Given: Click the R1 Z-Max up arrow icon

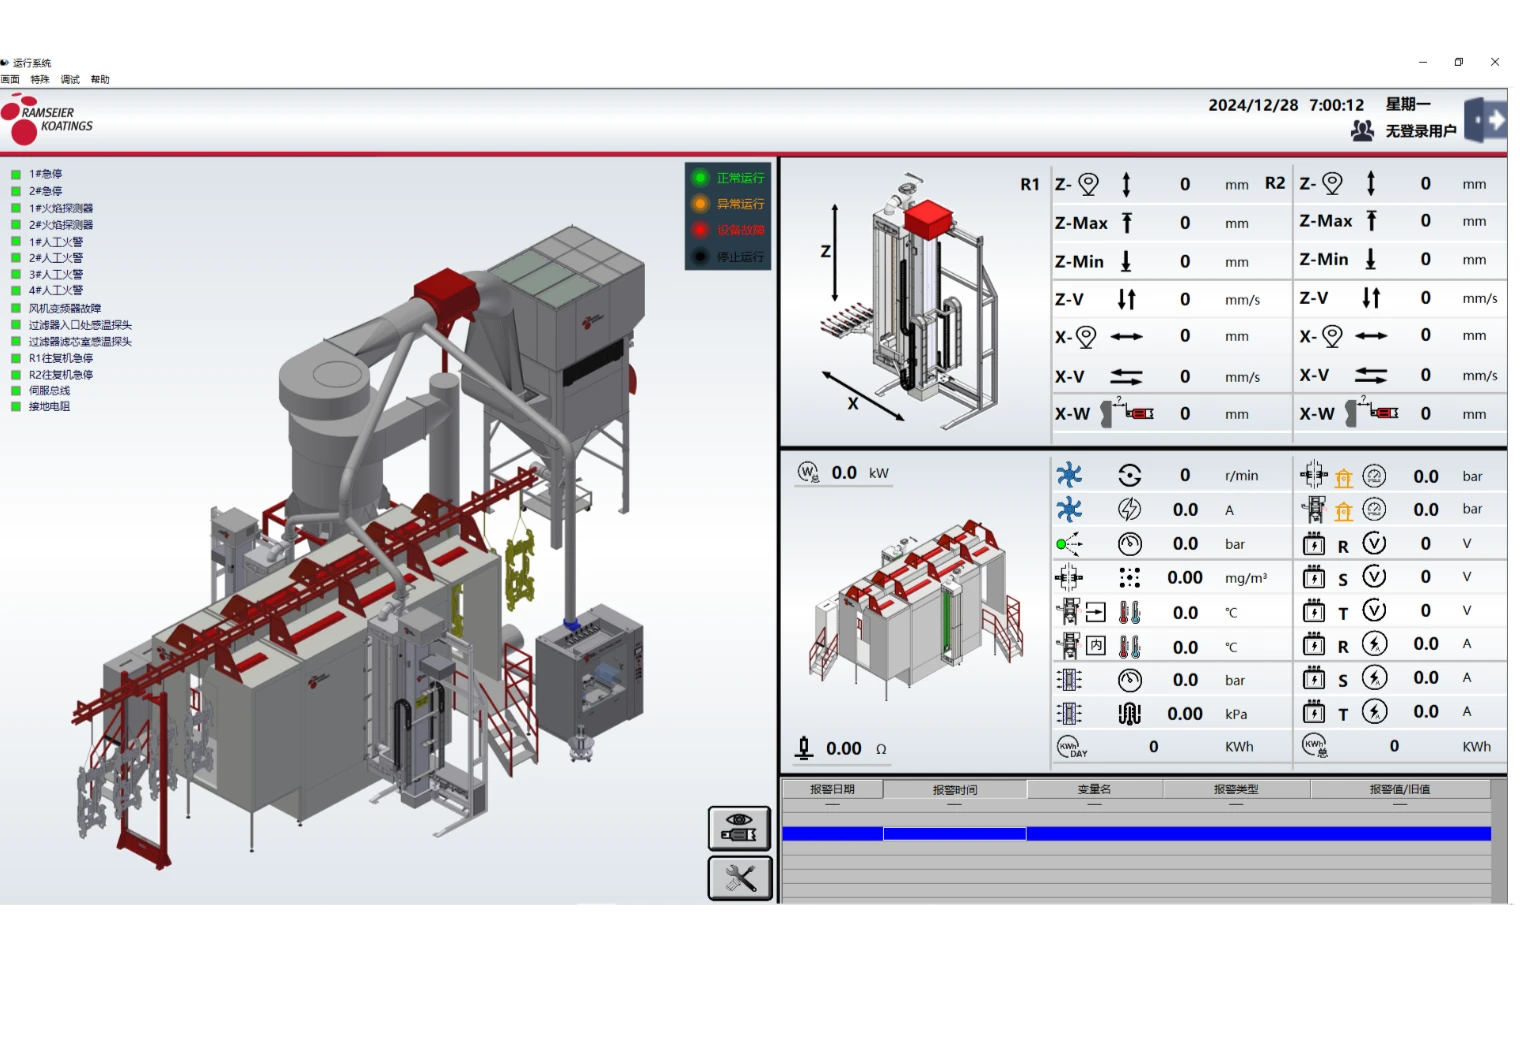Looking at the screenshot, I should coord(1126,223).
